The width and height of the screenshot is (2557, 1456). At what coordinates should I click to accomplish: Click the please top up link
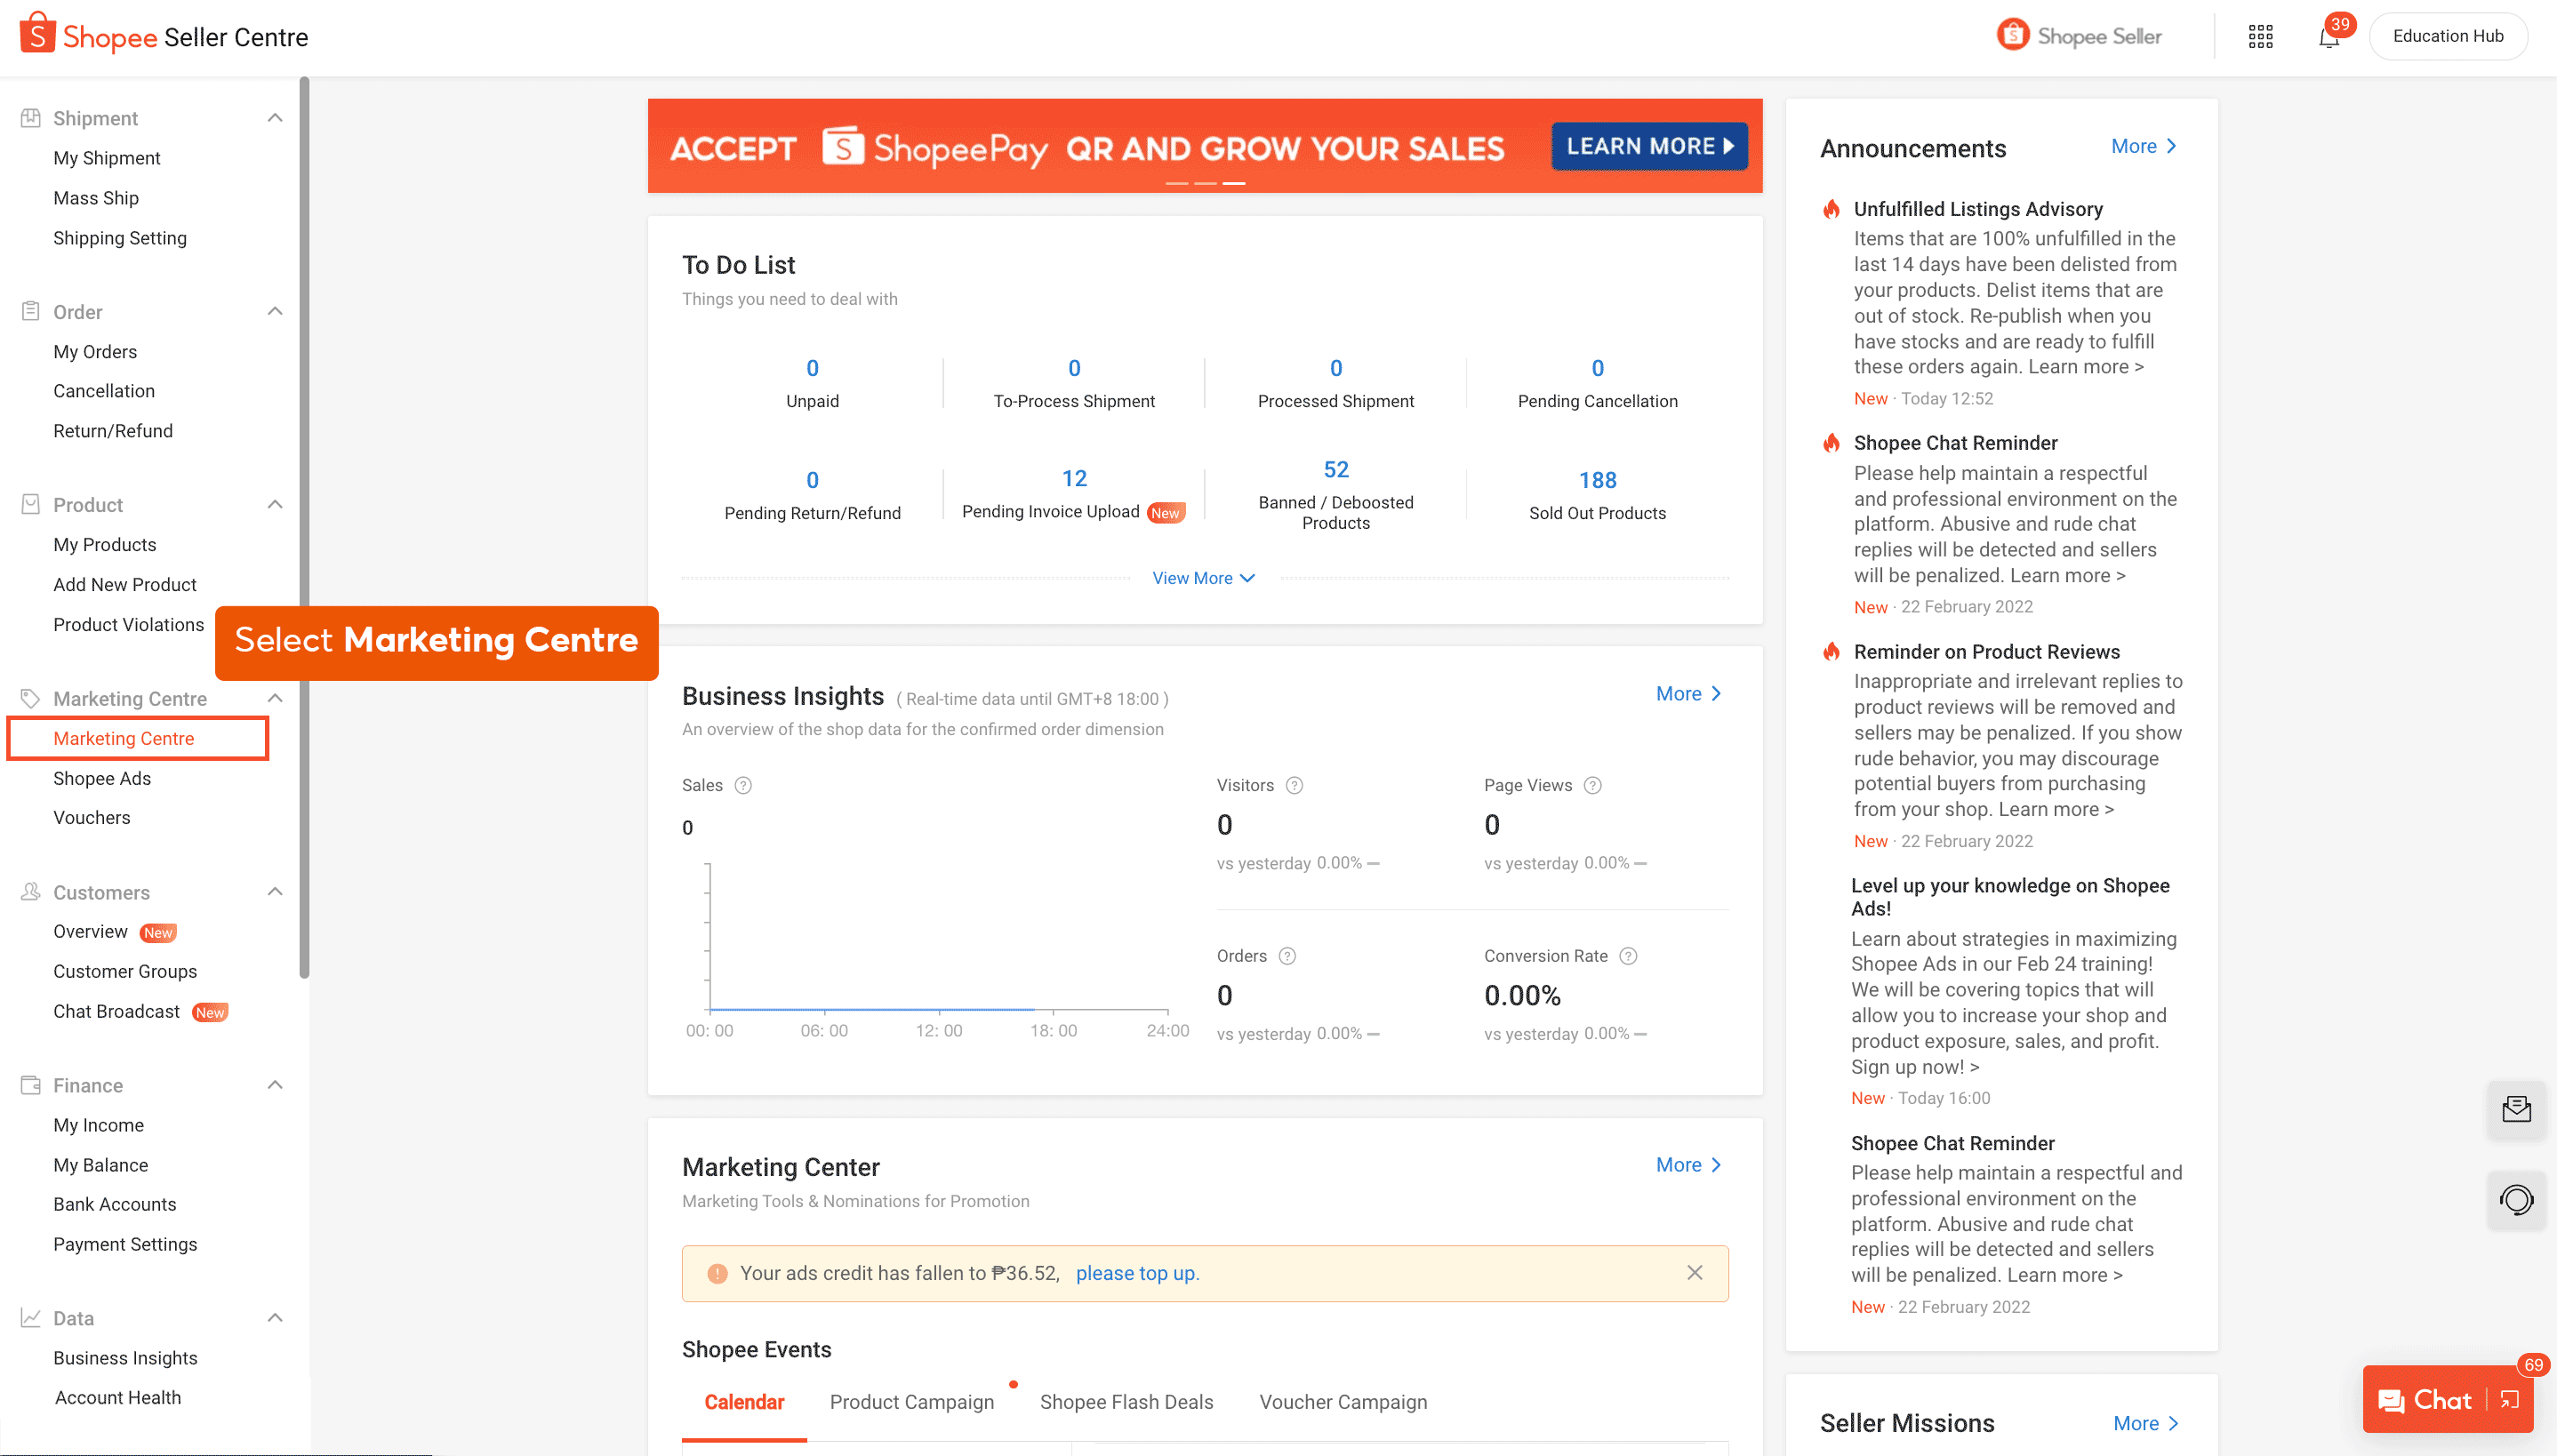[1137, 1272]
